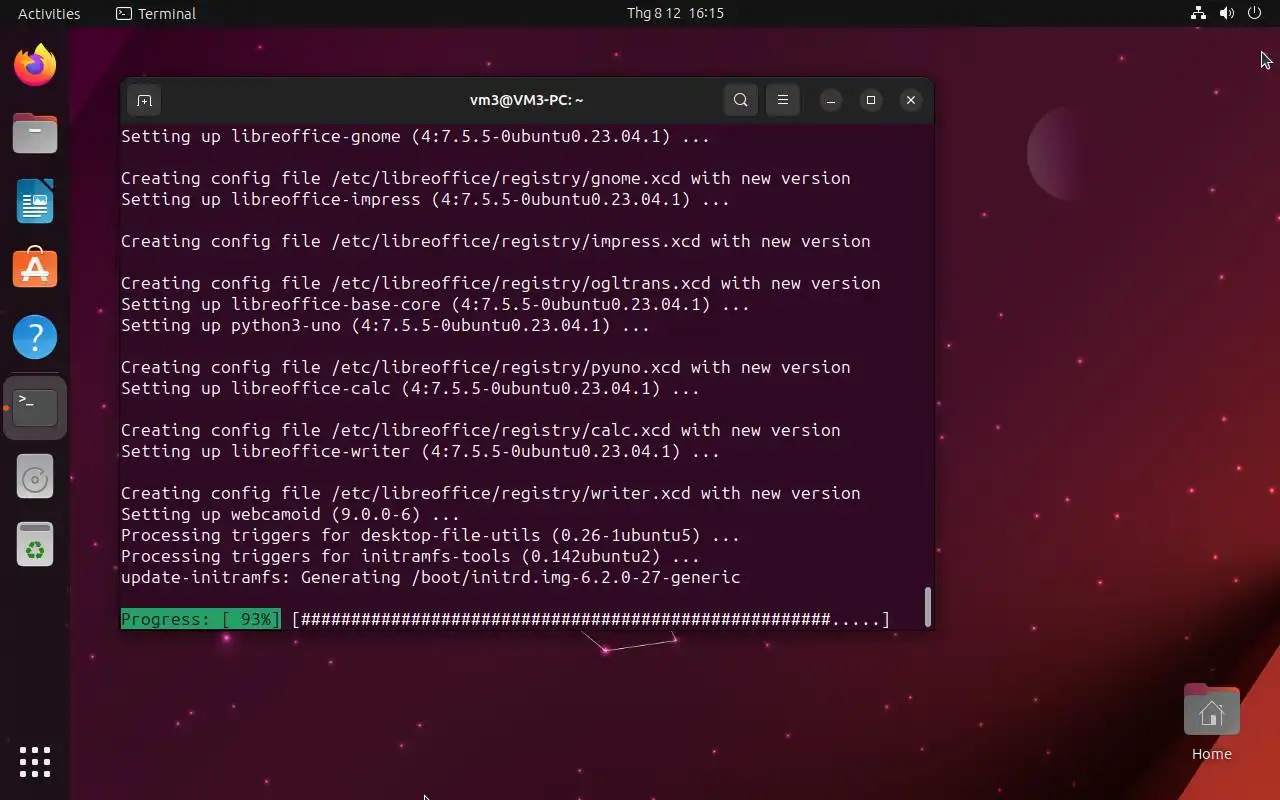Open Firefox from the dock
This screenshot has width=1280, height=800.
point(35,65)
